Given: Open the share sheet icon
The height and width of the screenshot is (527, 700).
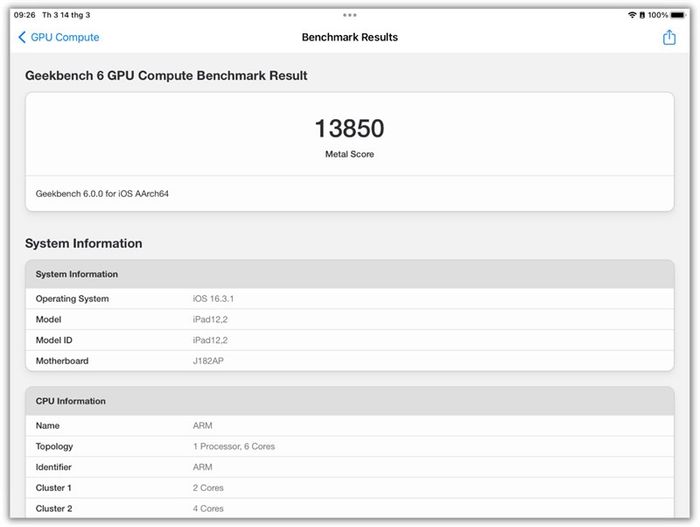Looking at the screenshot, I should [x=669, y=37].
